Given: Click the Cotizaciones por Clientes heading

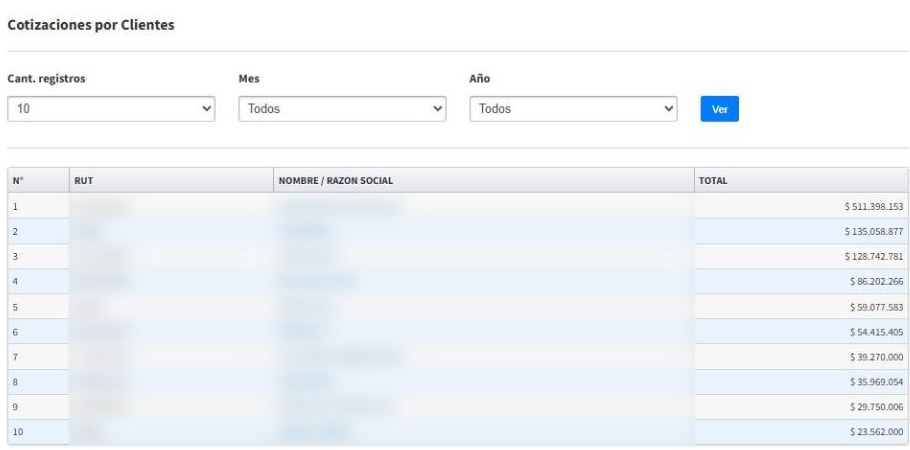Looking at the screenshot, I should coord(91,25).
